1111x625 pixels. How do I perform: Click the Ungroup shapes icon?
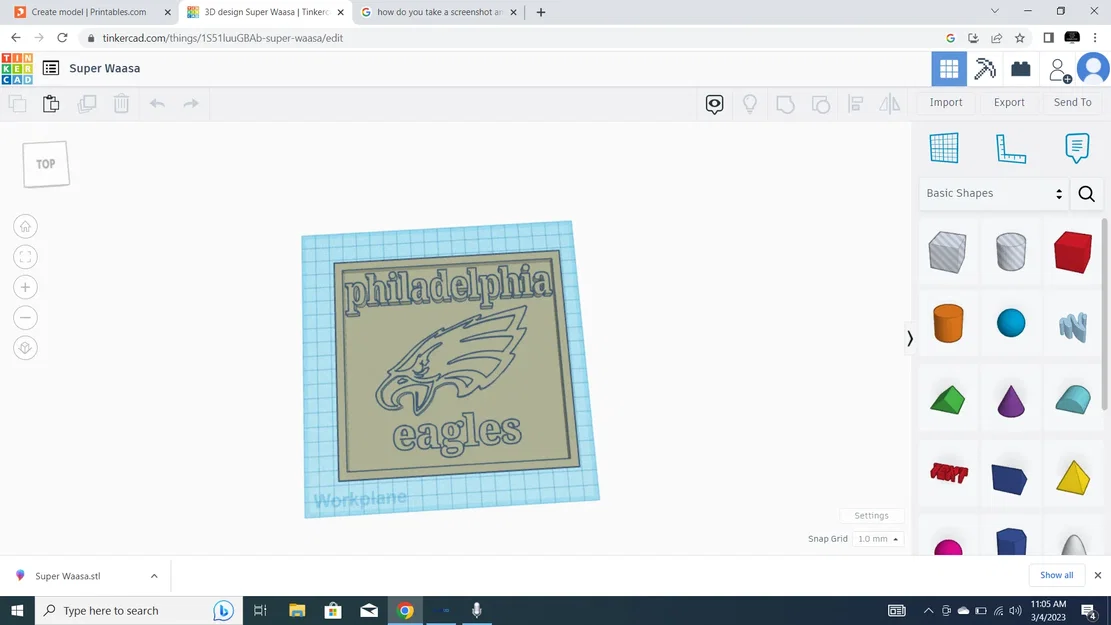click(x=820, y=104)
